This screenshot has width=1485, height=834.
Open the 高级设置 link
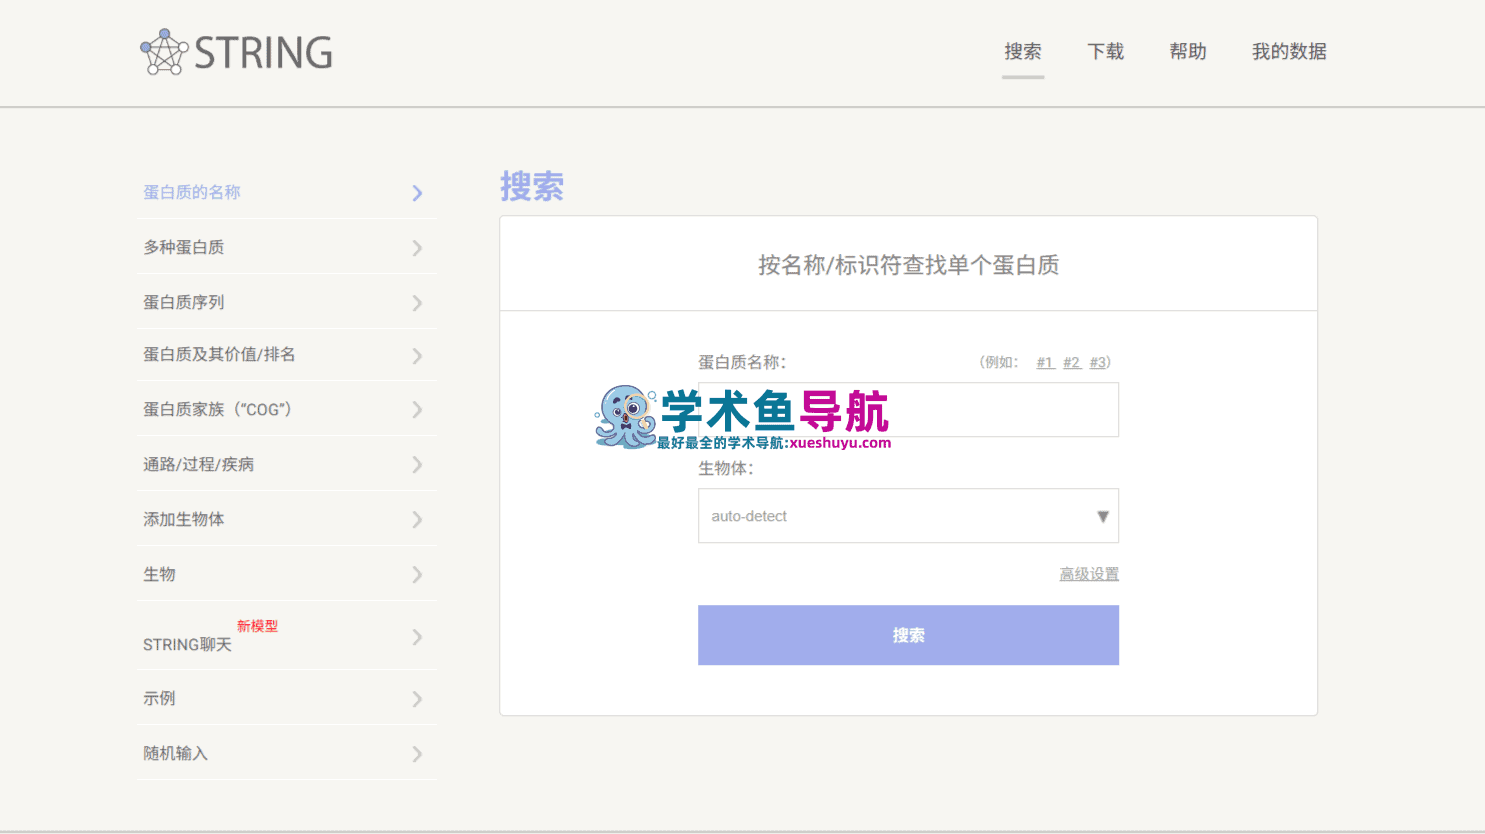click(1089, 574)
